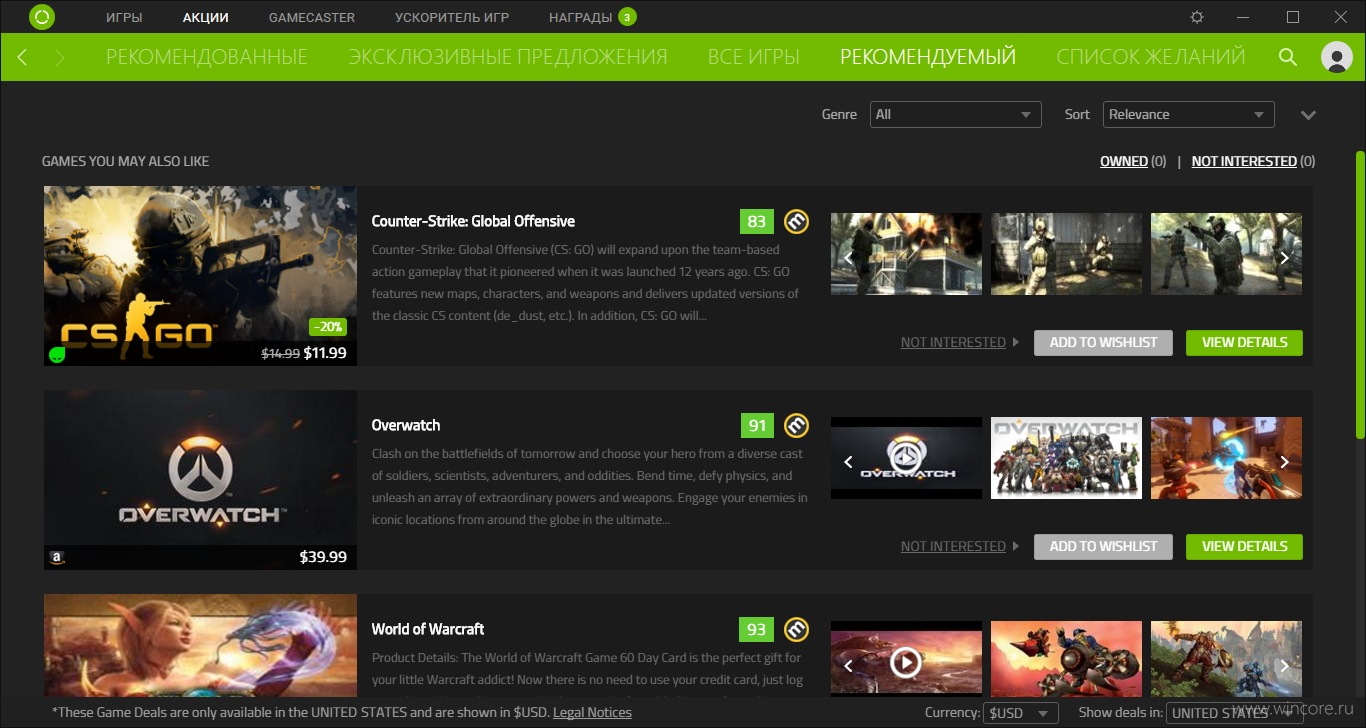Image resolution: width=1366 pixels, height=728 pixels.
Task: Play the World of Warcraft video thumbnail
Action: click(905, 662)
